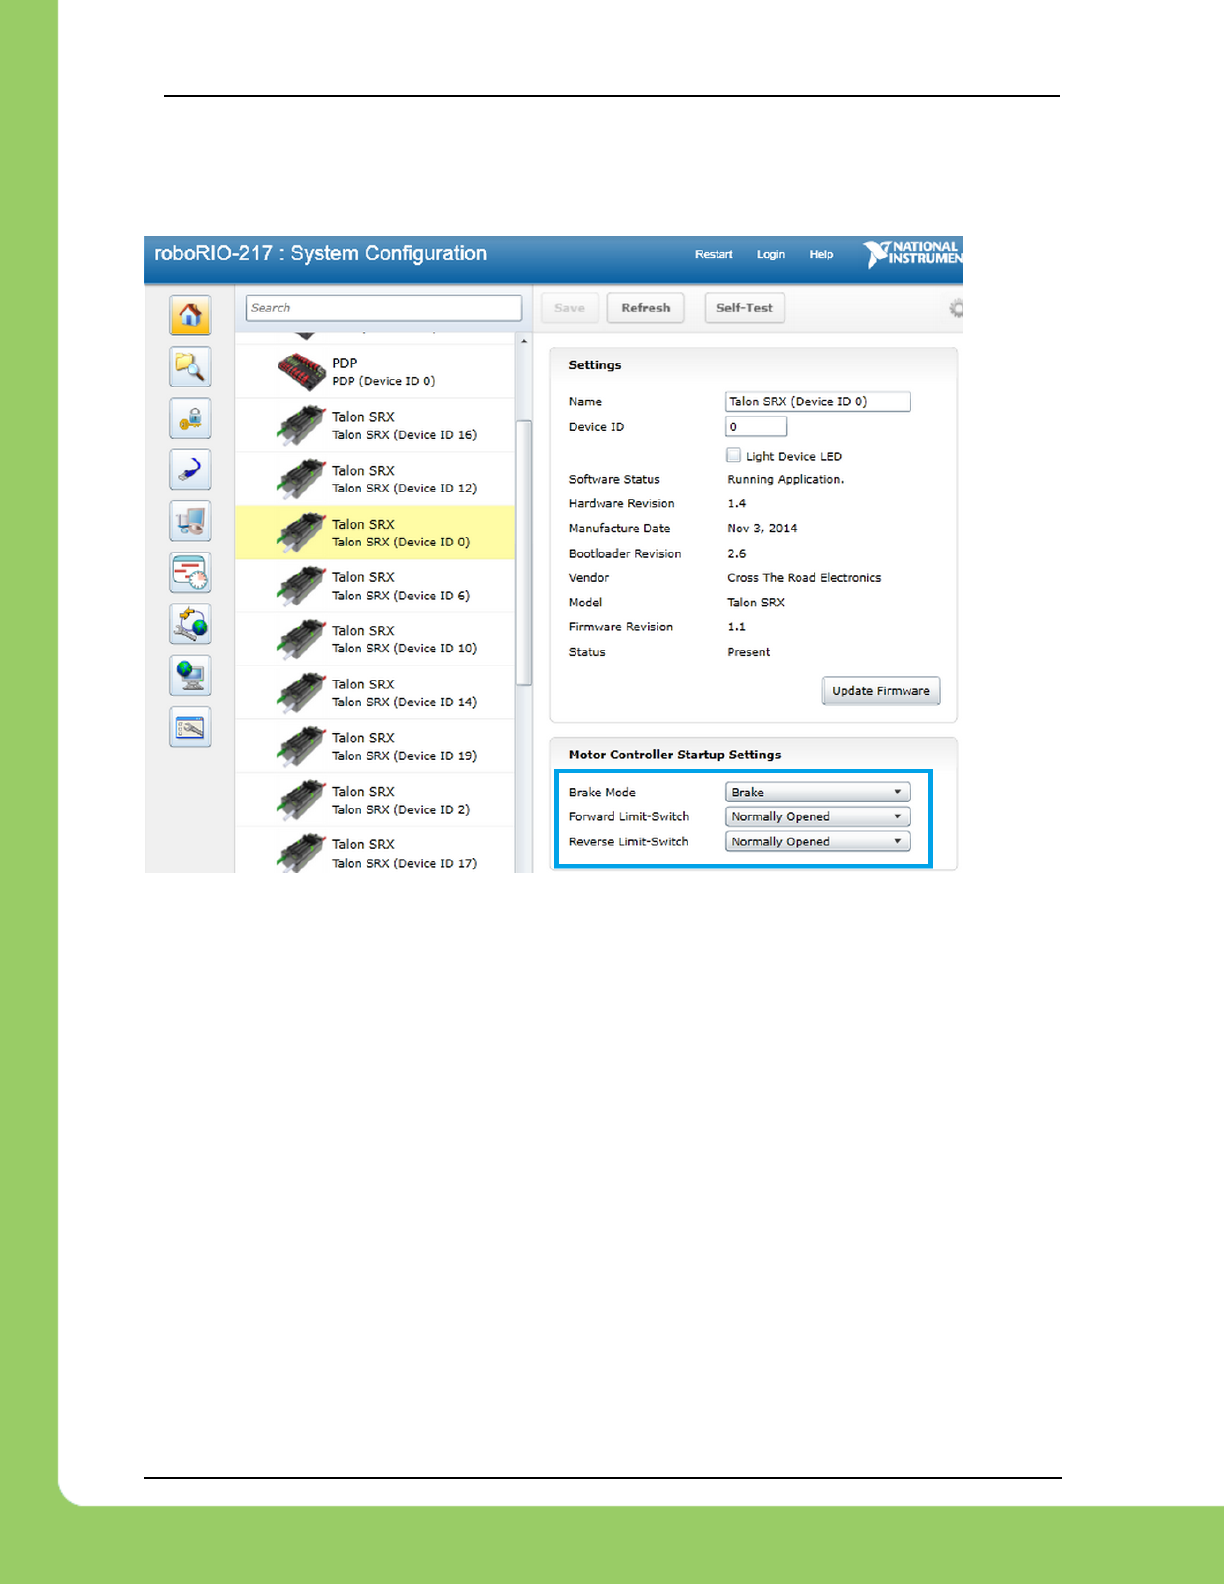Open the calendar with clock icon

190,573
